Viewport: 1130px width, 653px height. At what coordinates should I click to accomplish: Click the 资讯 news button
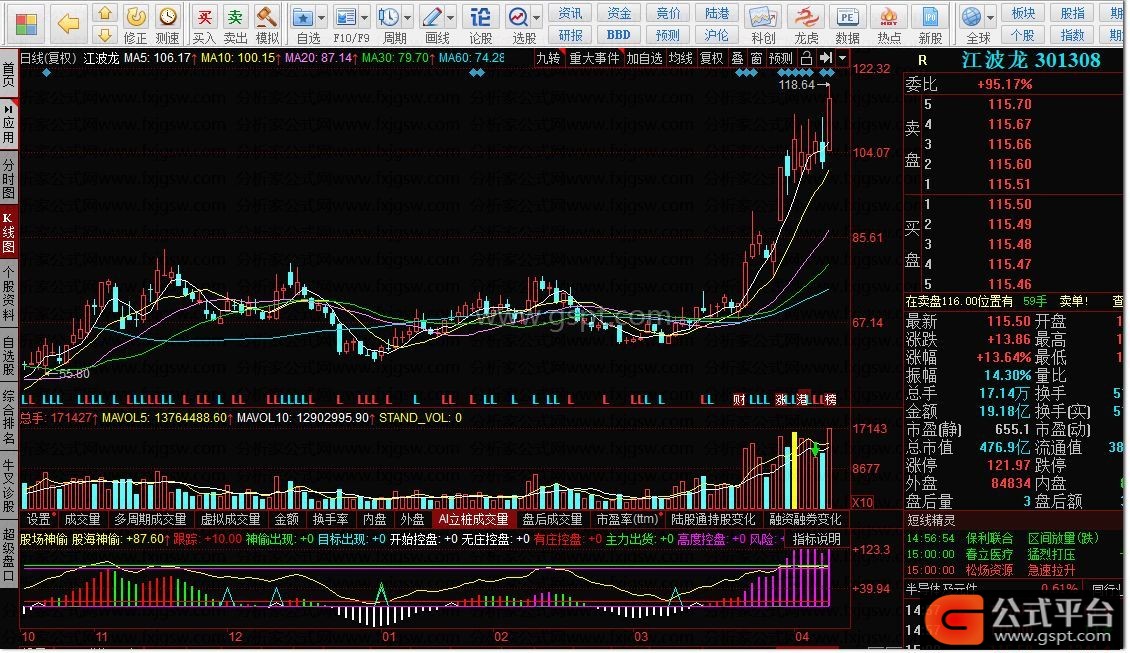[x=571, y=13]
